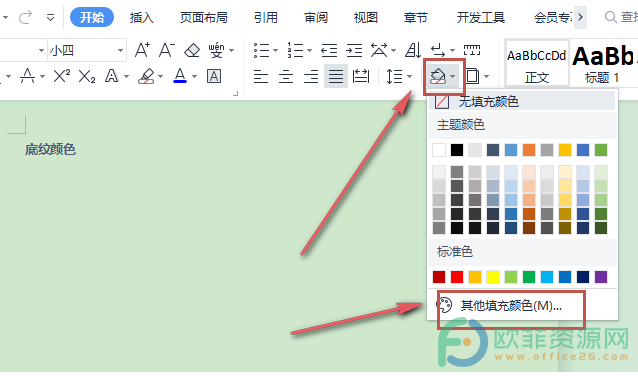Apply the 正文 style
Viewport: 638px width, 376px height.
tap(537, 63)
